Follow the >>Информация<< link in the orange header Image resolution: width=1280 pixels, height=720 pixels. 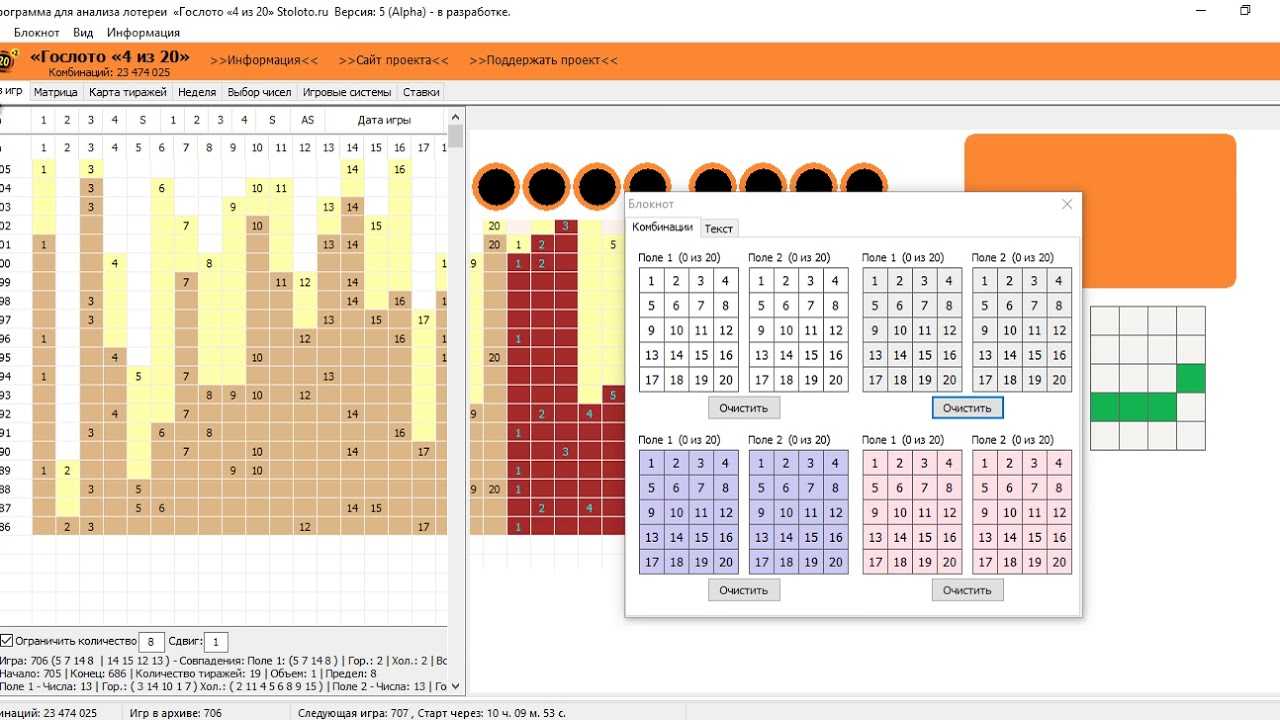point(264,60)
